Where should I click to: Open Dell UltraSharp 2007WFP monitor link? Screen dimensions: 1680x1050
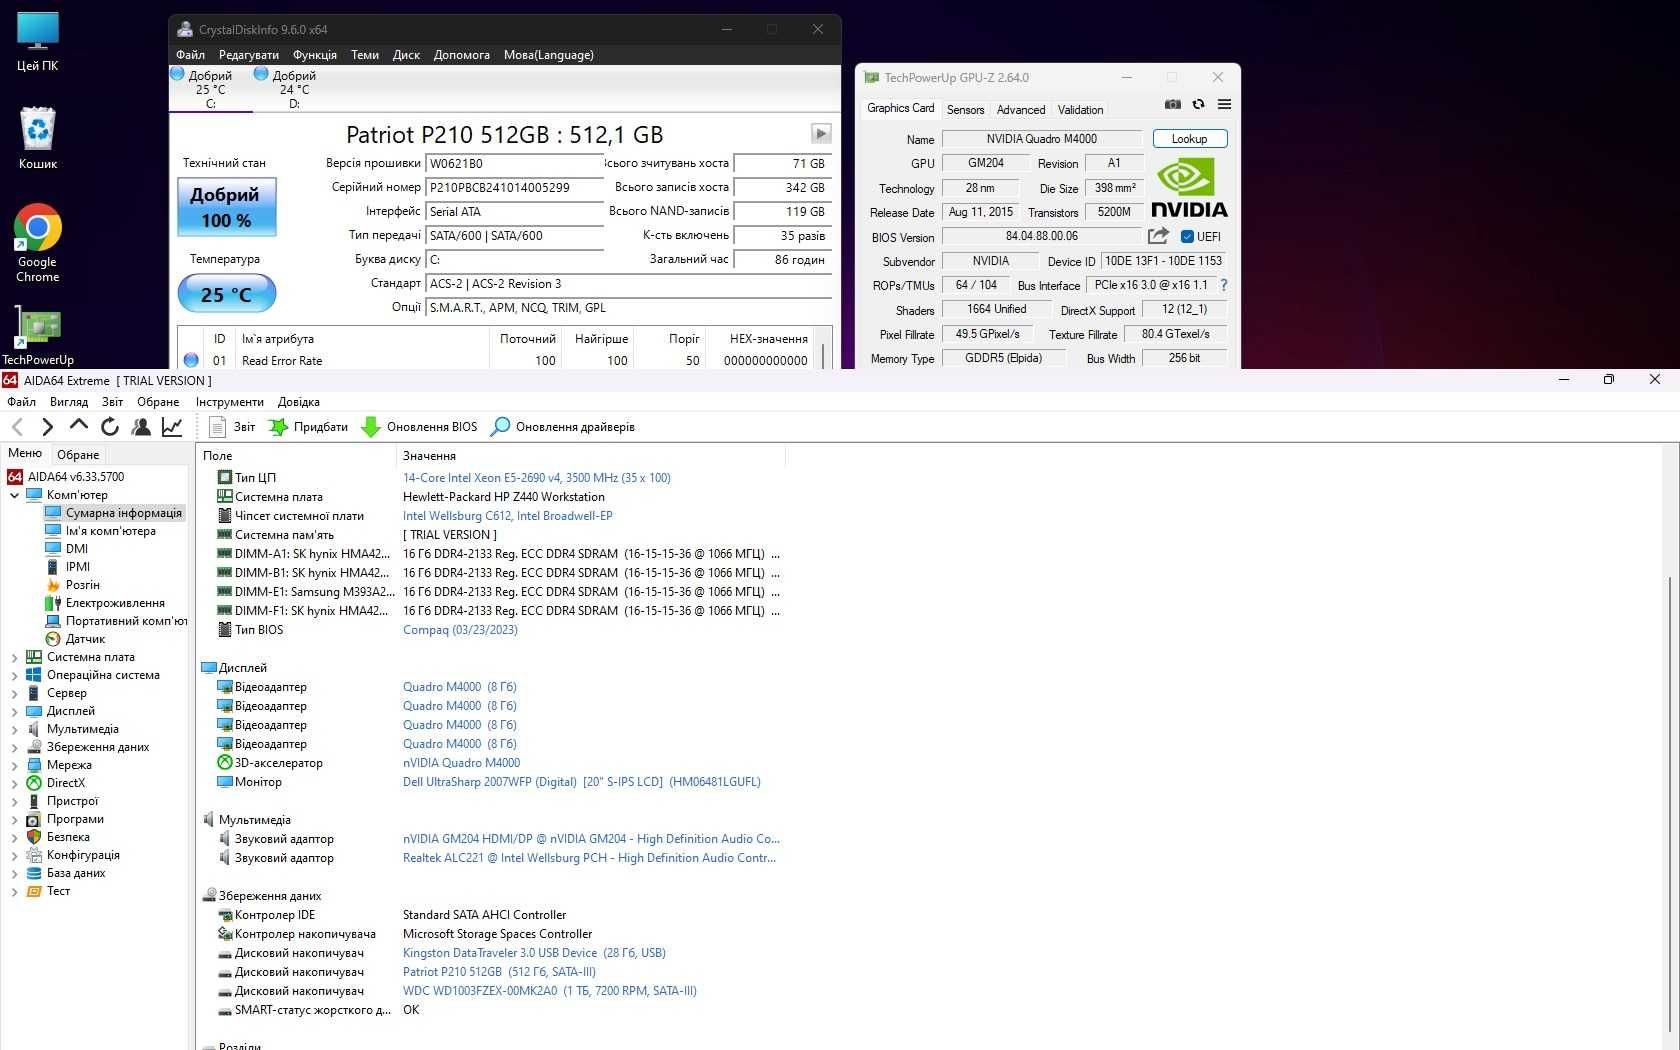[582, 782]
